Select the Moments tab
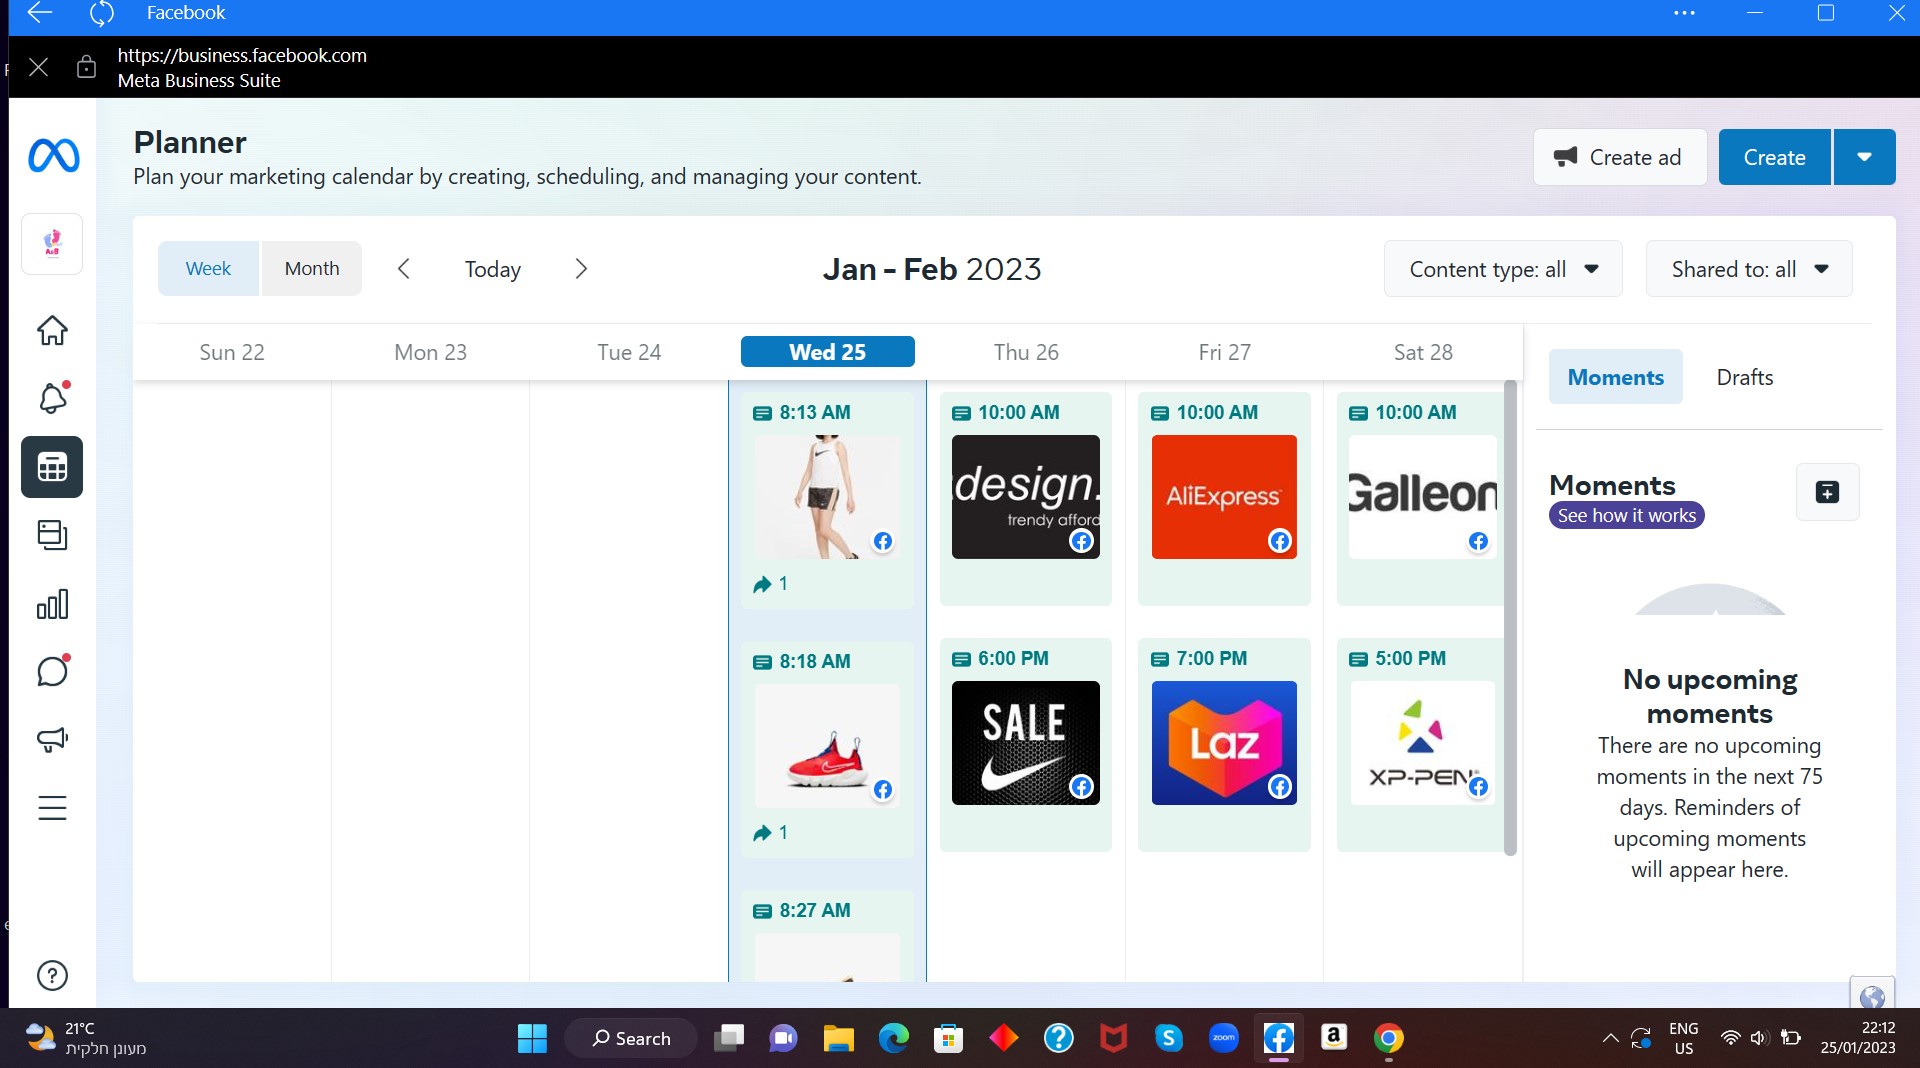 coord(1615,377)
